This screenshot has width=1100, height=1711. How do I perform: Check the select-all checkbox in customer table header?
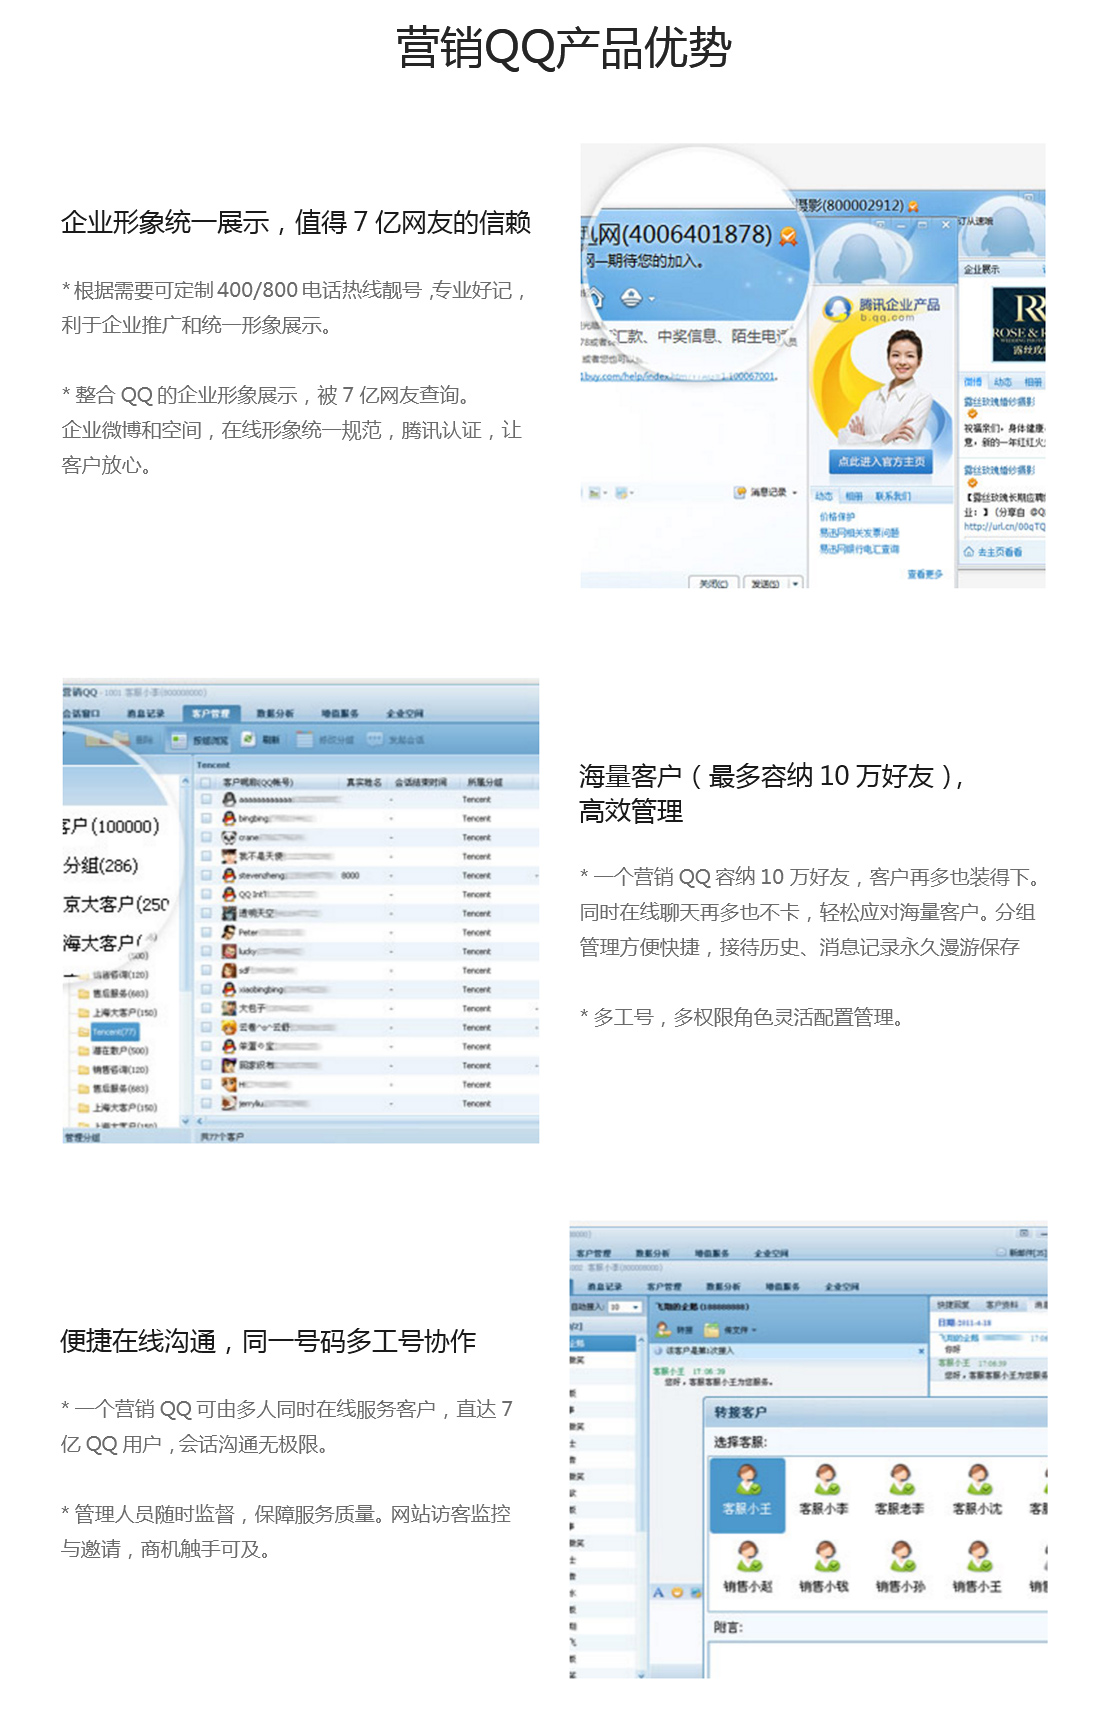point(206,782)
